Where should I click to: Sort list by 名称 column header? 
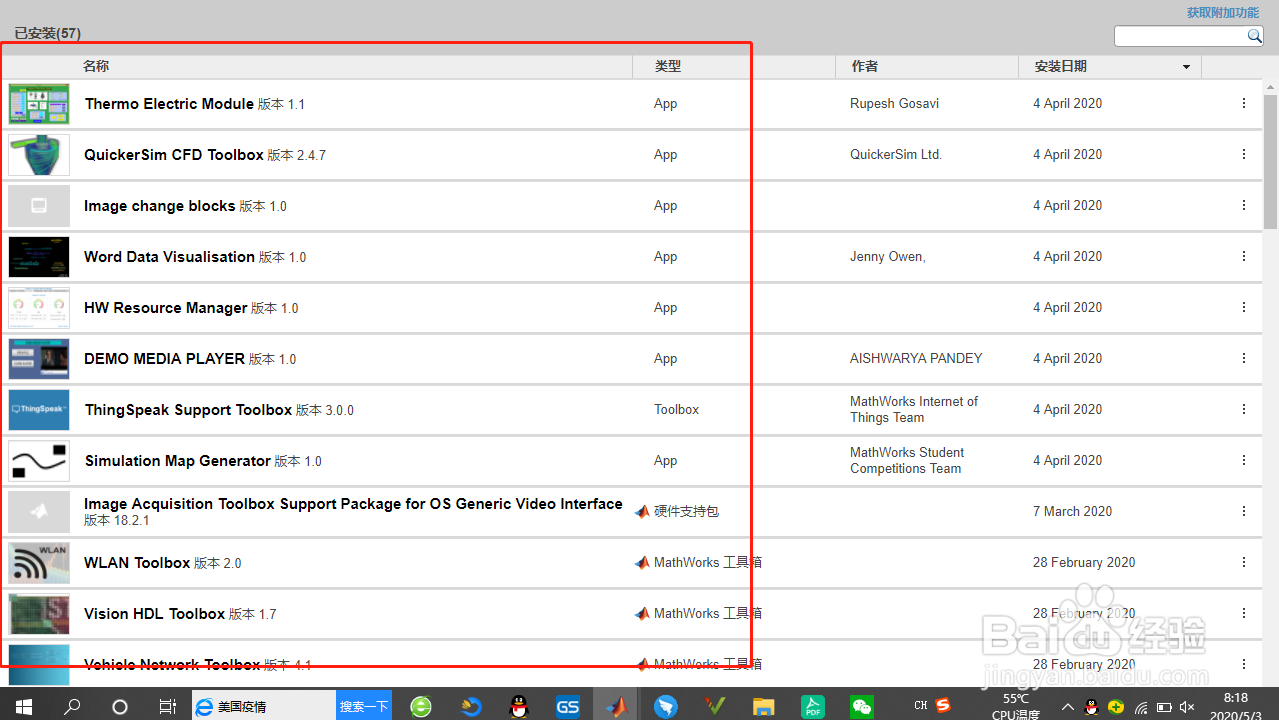[96, 66]
